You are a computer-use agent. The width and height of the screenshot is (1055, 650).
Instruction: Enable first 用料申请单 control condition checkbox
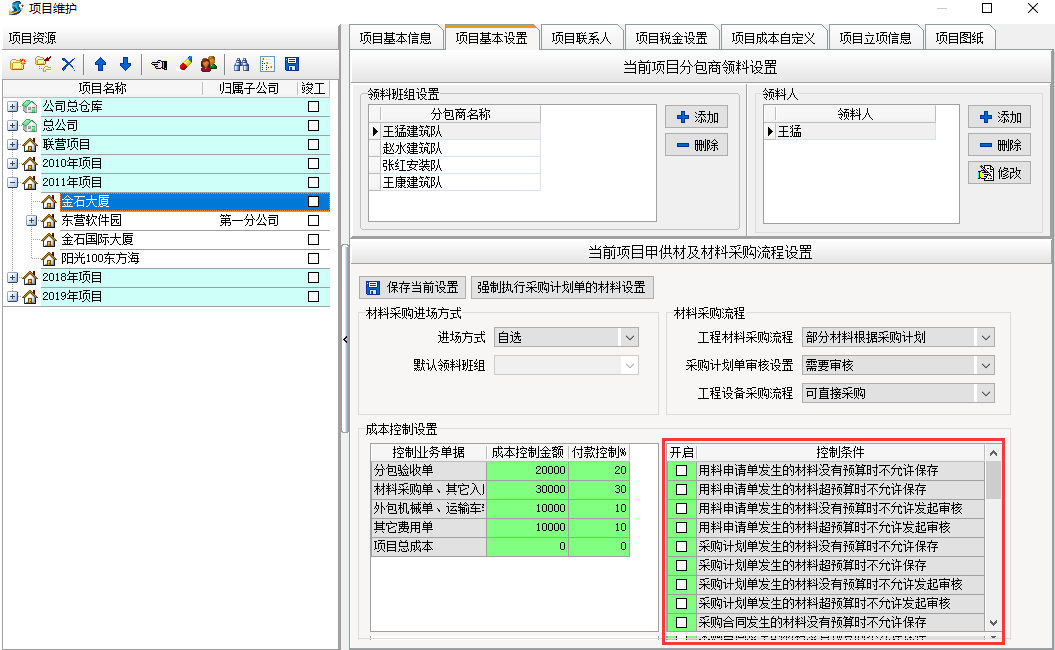point(681,470)
